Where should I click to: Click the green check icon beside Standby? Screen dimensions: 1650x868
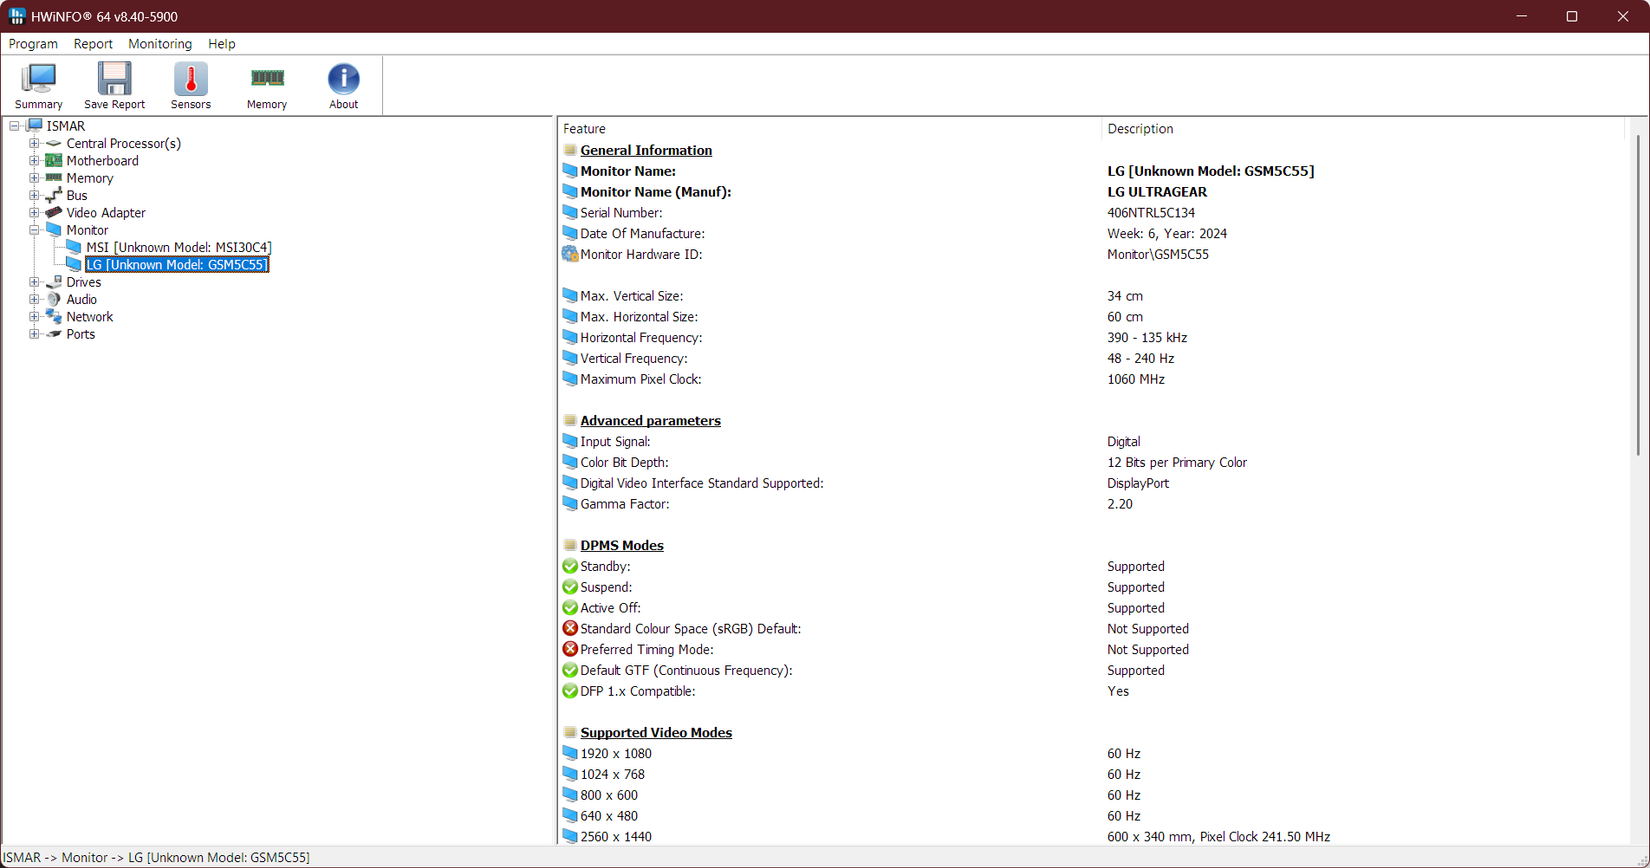coord(570,566)
